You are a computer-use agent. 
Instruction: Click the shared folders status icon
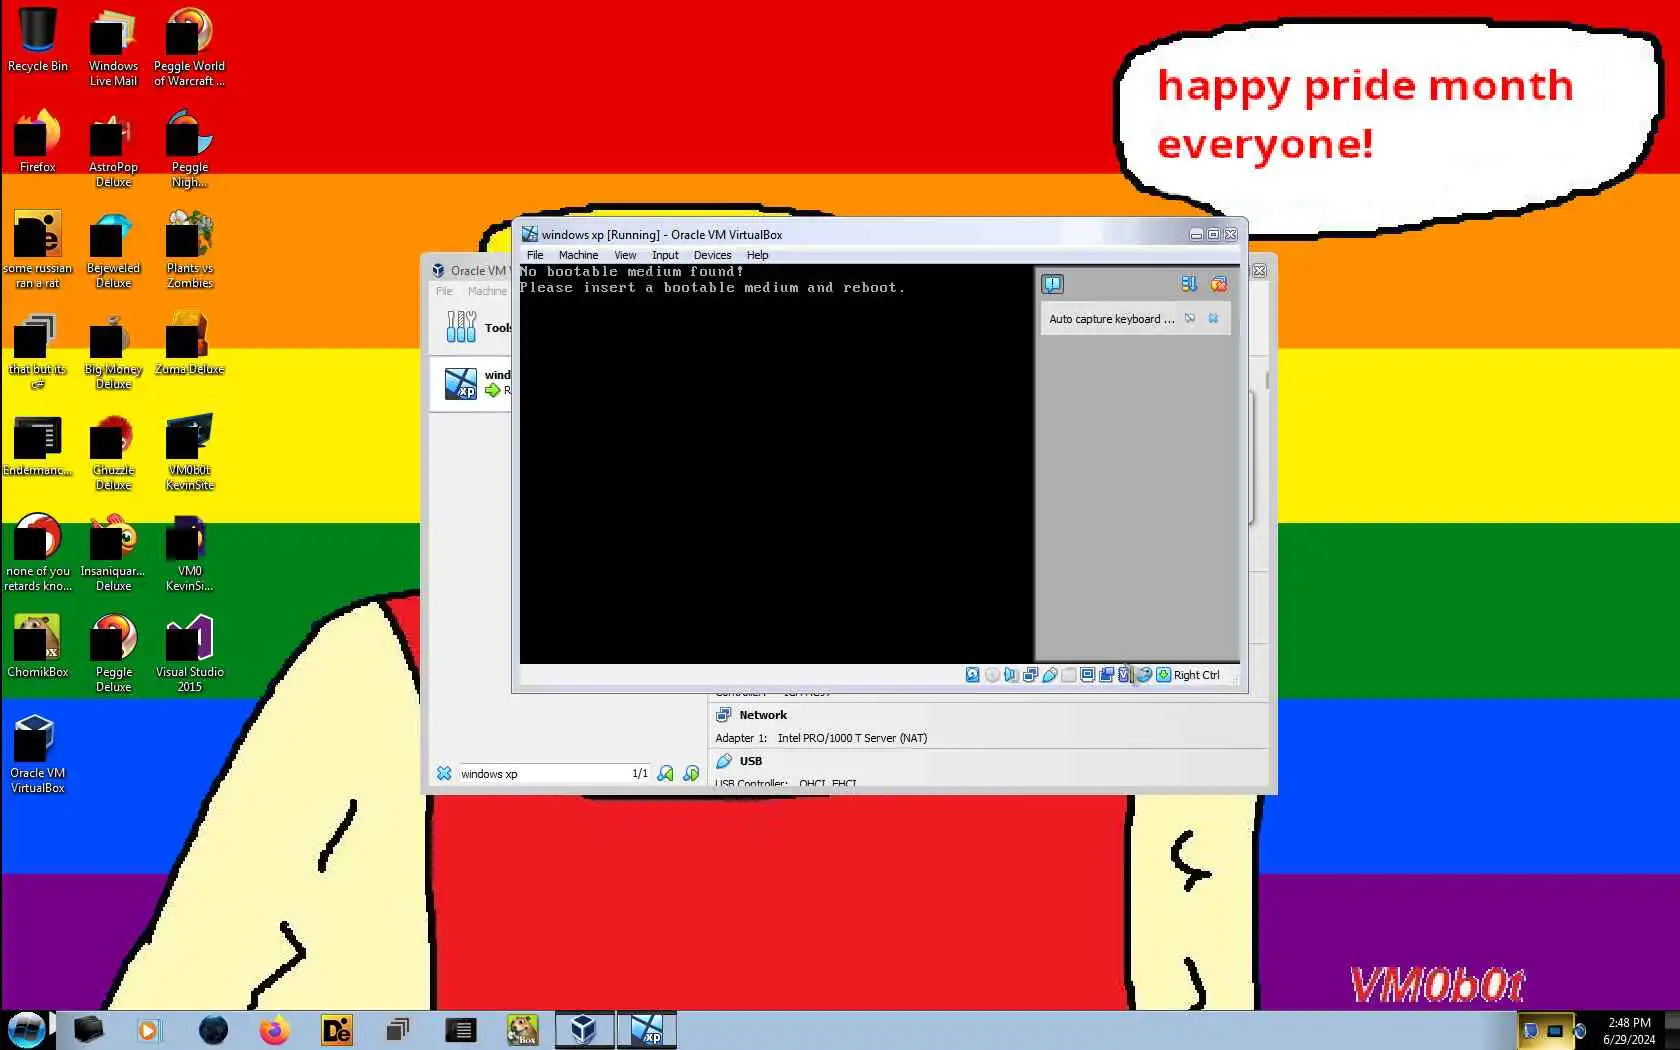click(x=1069, y=675)
